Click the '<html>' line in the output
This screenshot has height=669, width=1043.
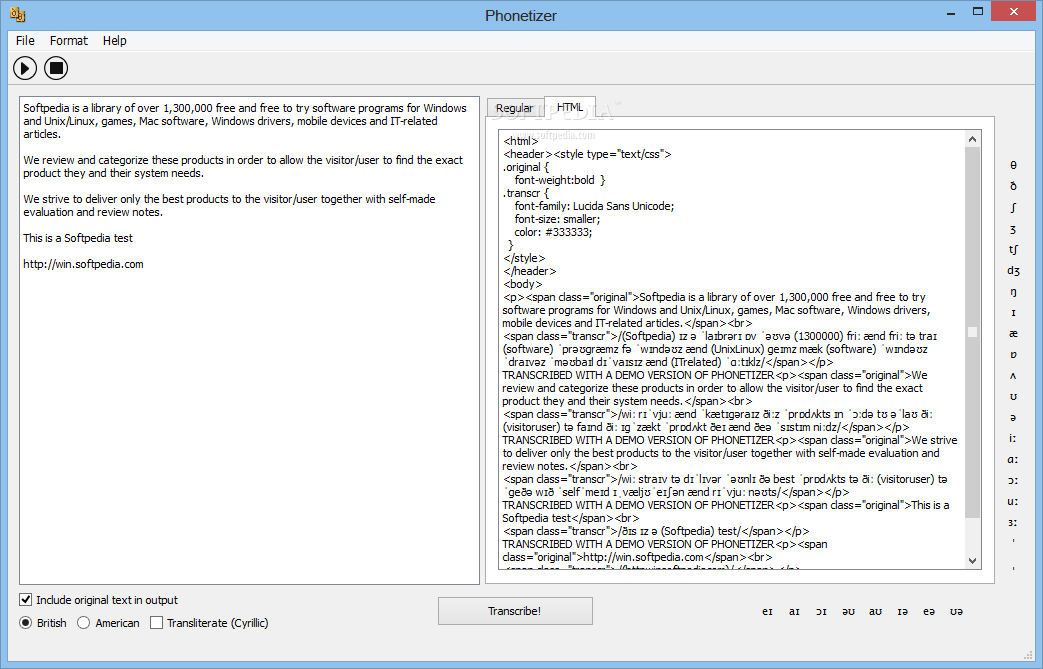521,141
